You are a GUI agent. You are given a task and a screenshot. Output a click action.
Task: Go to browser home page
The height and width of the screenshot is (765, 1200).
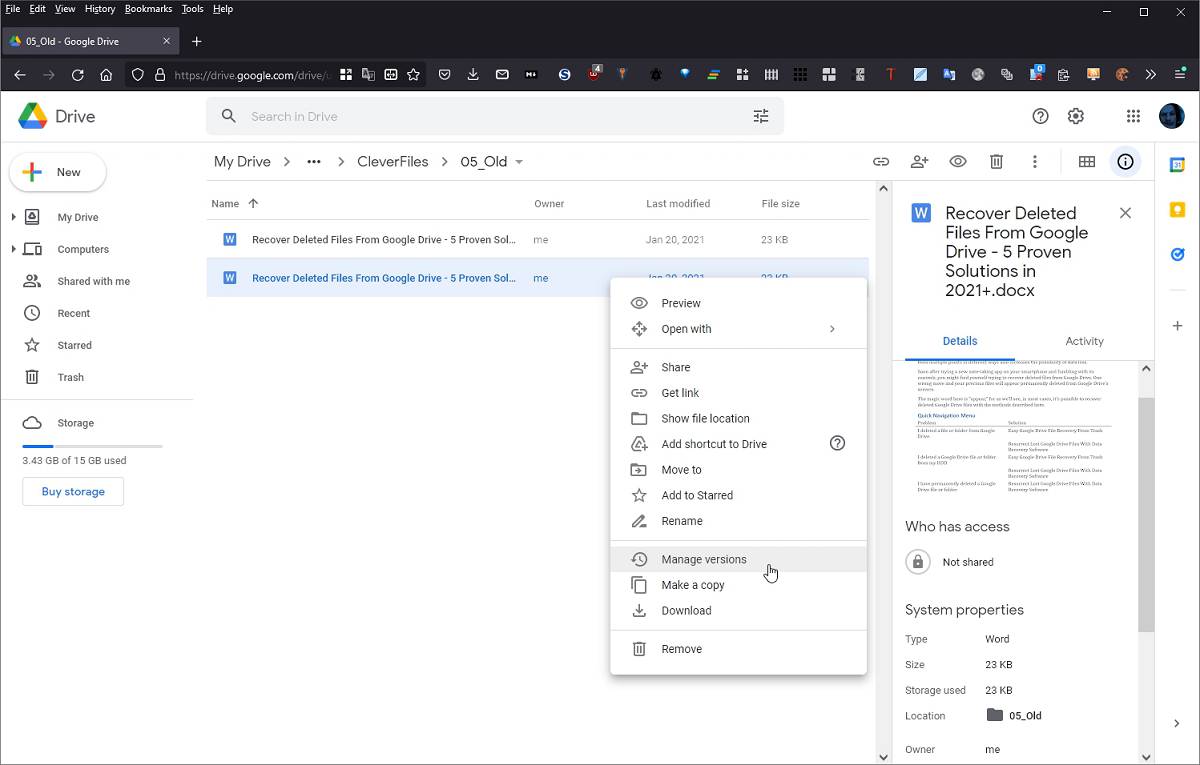click(106, 75)
